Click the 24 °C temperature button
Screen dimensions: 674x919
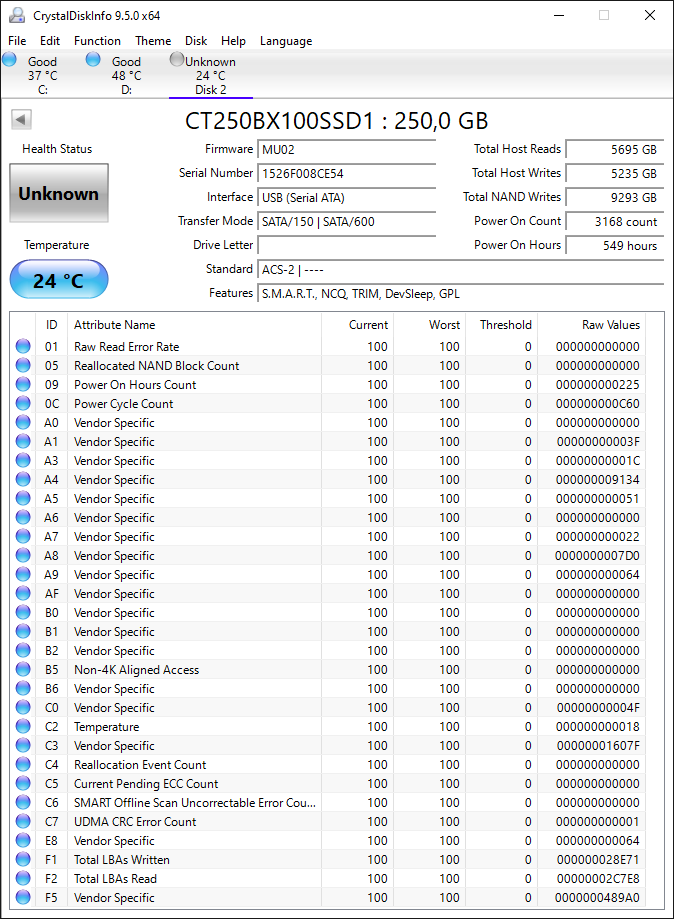coord(59,280)
